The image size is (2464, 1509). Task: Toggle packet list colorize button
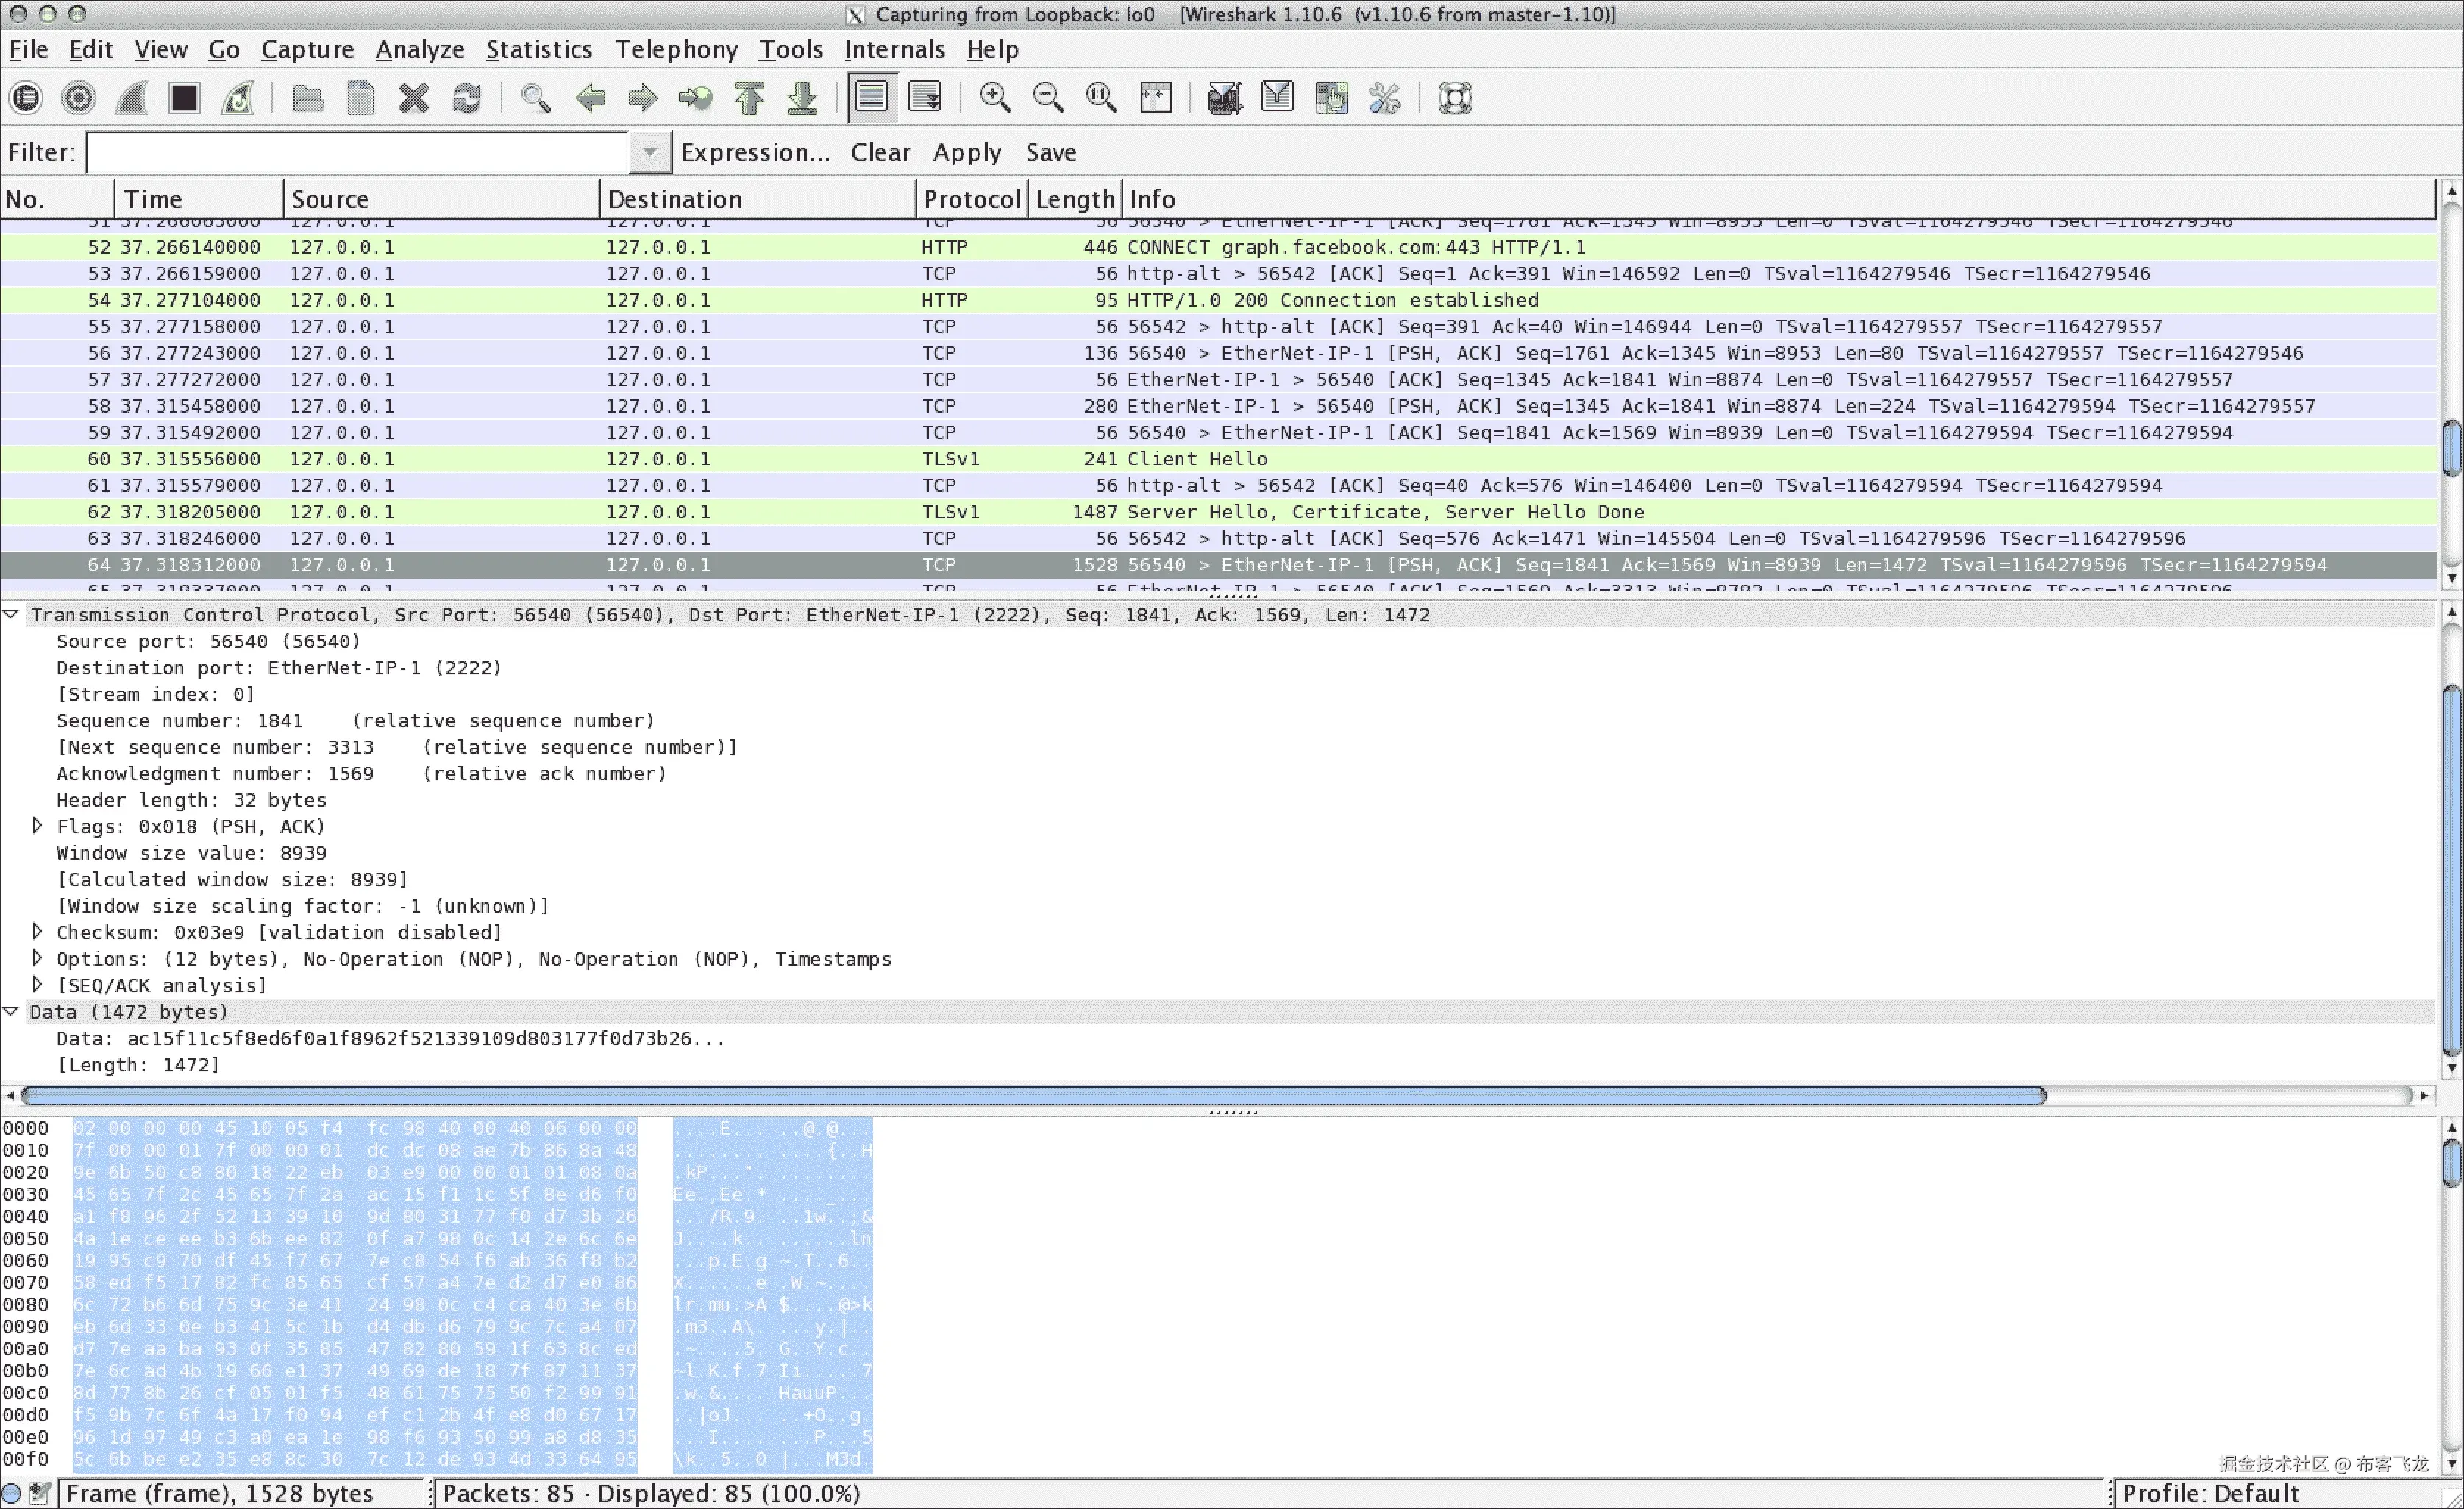(871, 98)
